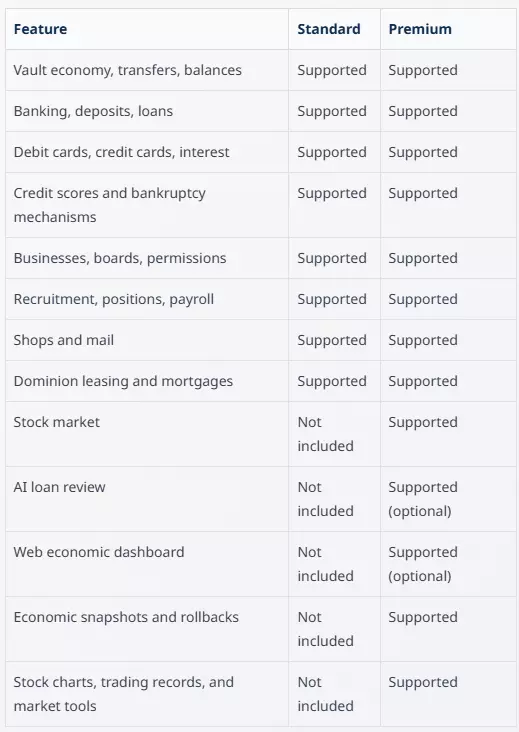Click Credit scores and bankruptcy mechanisms text
The height and width of the screenshot is (732, 519).
tap(110, 205)
